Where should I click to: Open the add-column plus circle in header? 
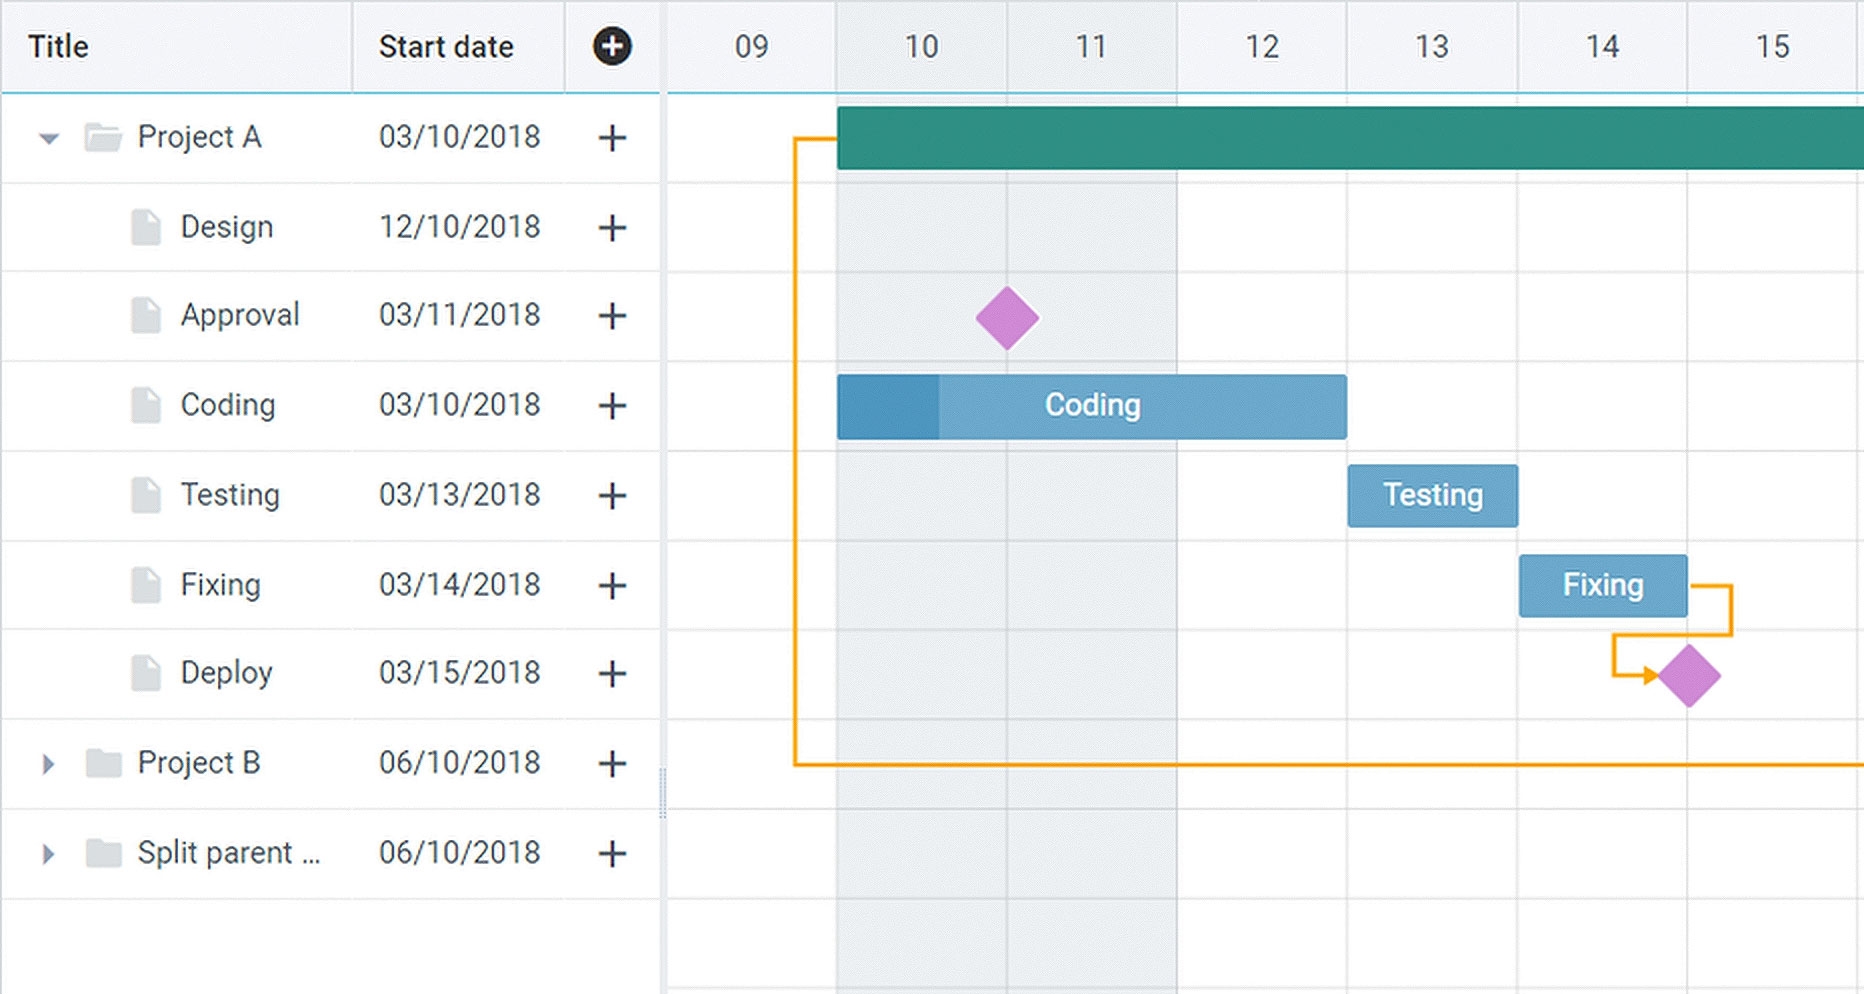tap(613, 46)
